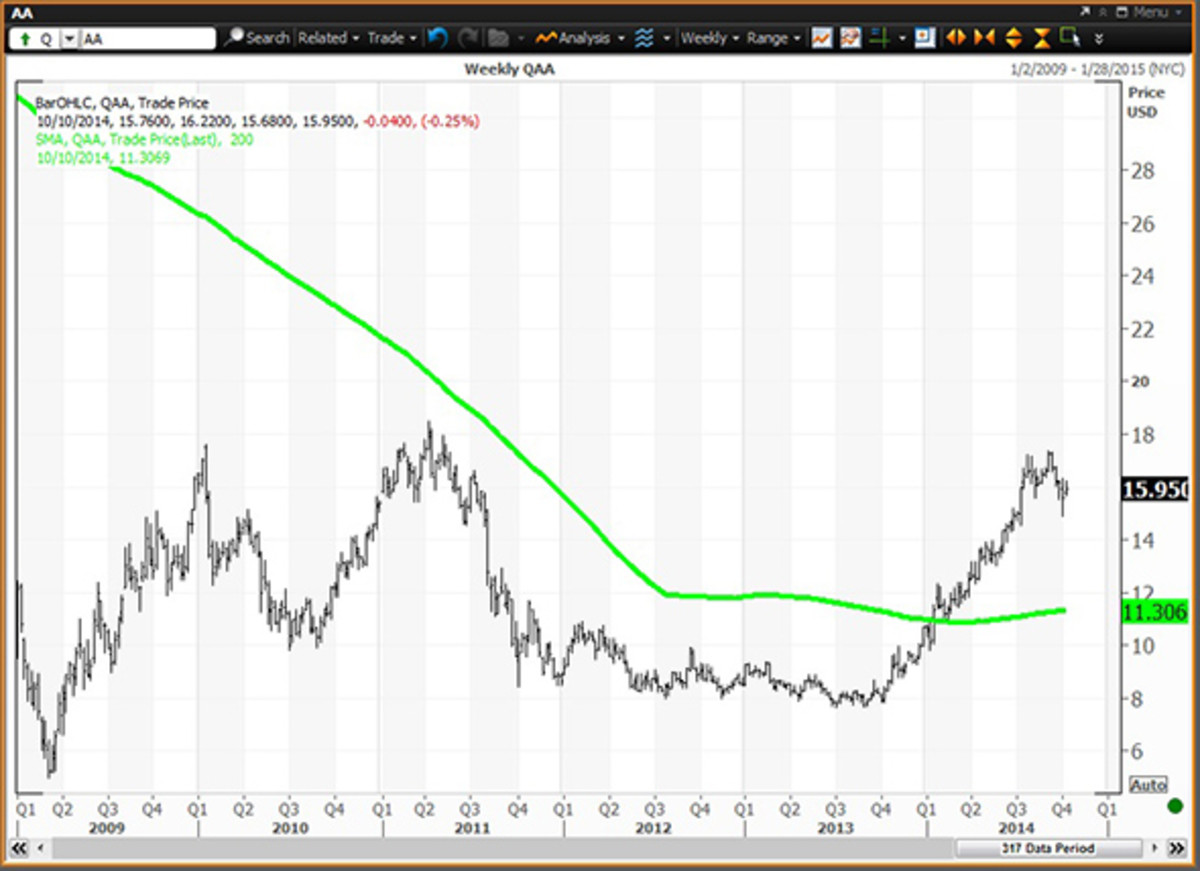Open the Q symbol type dropdown

pos(69,39)
